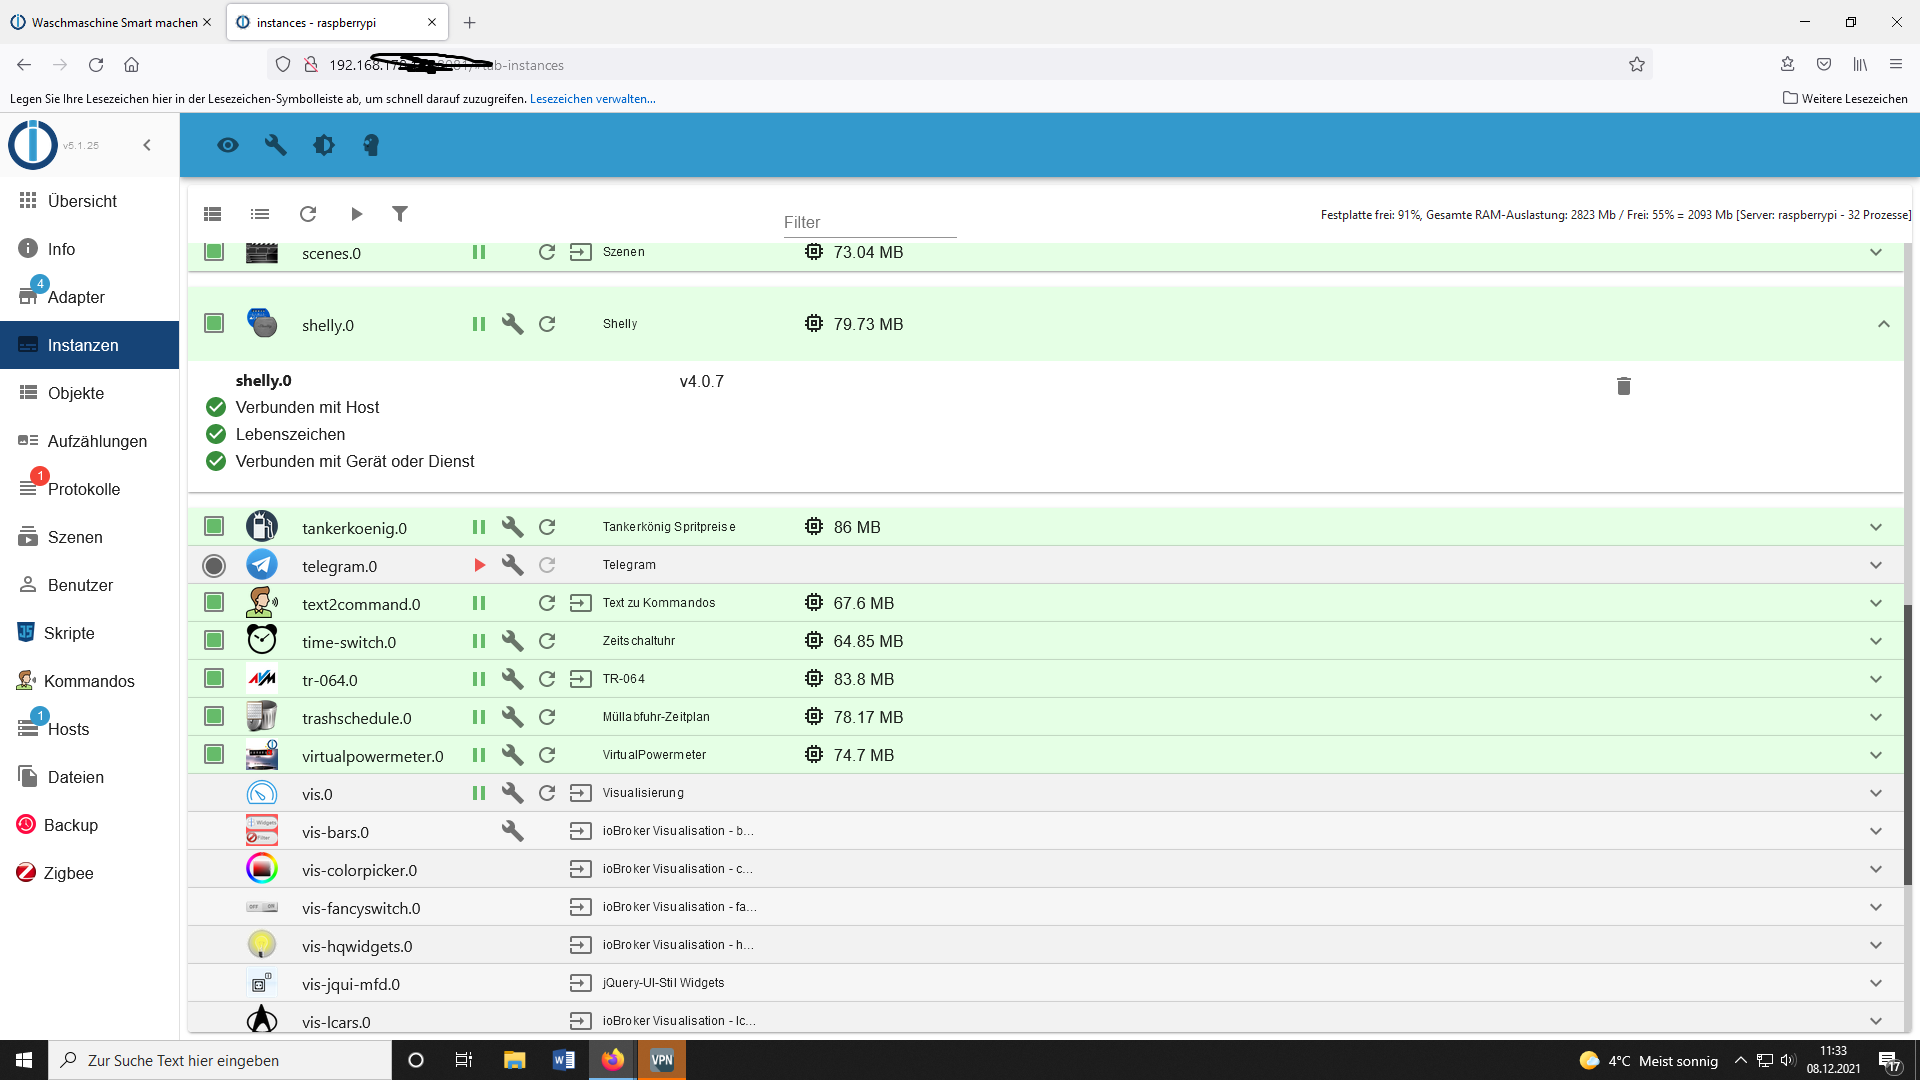Viewport: 1920px width, 1080px height.
Task: Toggle shelly.0 status indicator
Action: click(x=214, y=323)
